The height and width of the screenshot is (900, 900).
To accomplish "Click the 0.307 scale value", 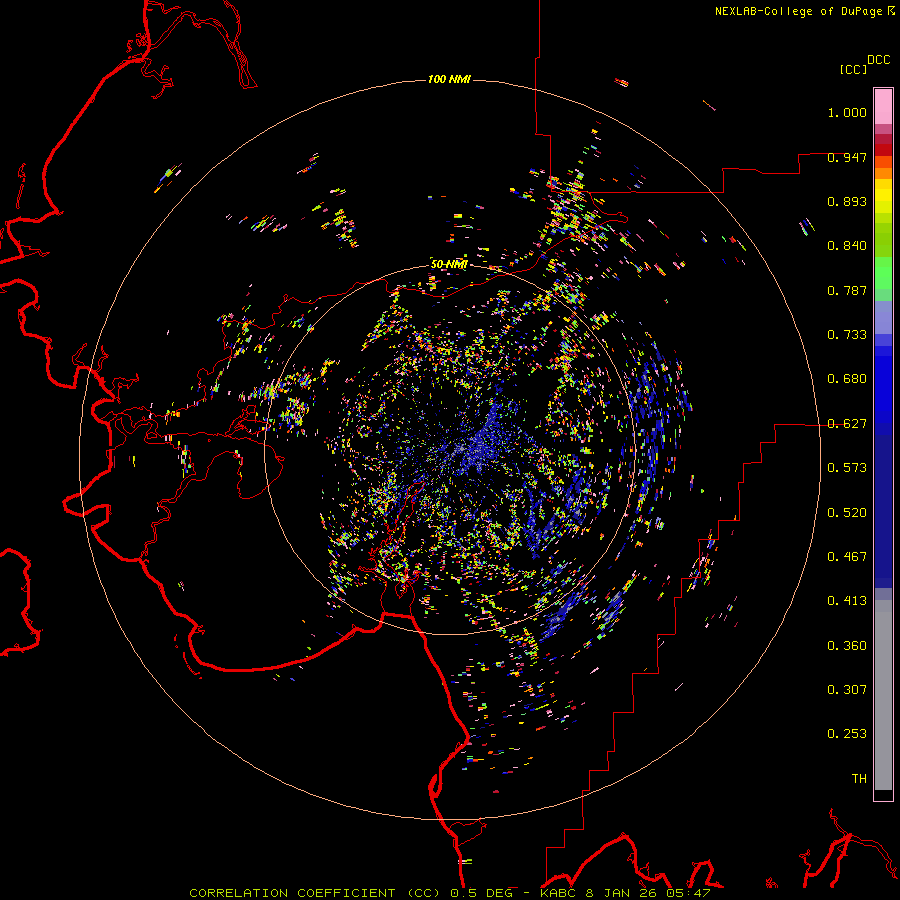I will (x=847, y=690).
